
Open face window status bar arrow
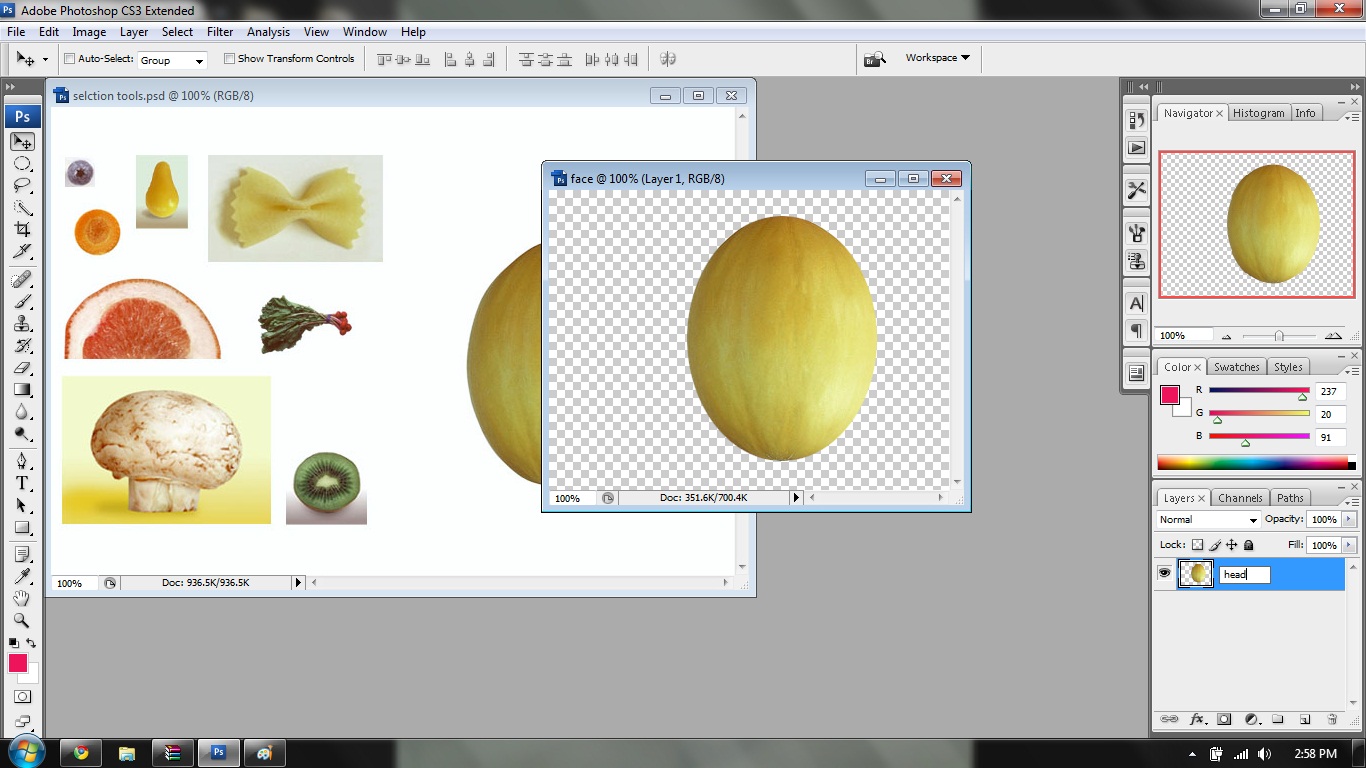[797, 497]
